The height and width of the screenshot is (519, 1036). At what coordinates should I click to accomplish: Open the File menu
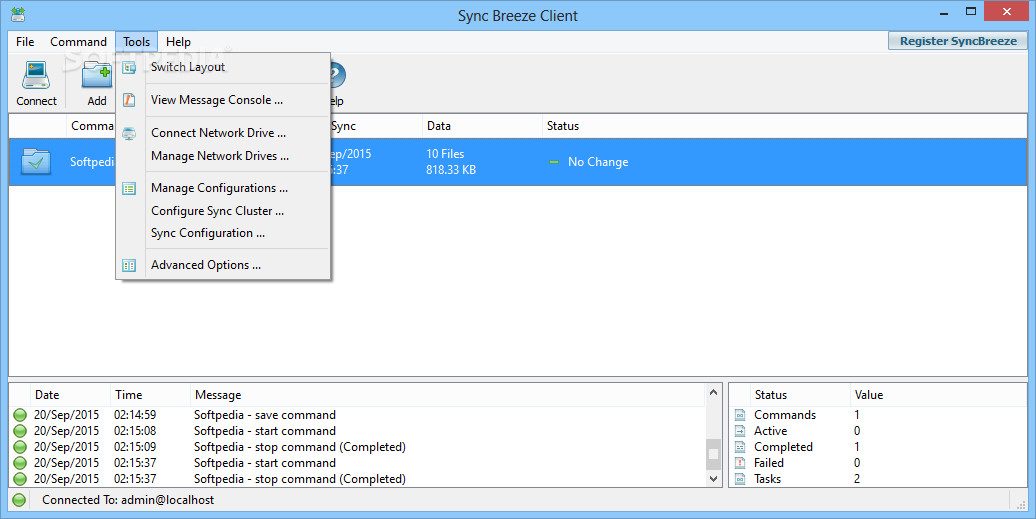[25, 42]
